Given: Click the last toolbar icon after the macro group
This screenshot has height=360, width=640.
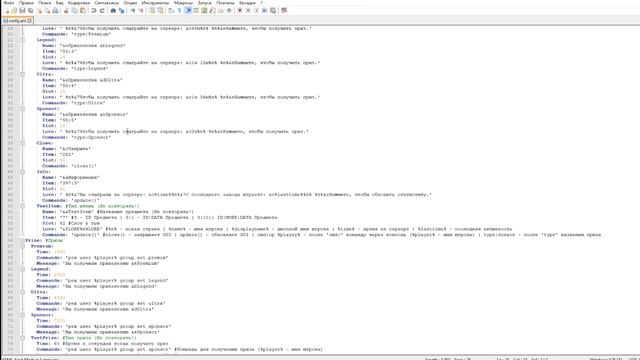Looking at the screenshot, I should point(284,10).
